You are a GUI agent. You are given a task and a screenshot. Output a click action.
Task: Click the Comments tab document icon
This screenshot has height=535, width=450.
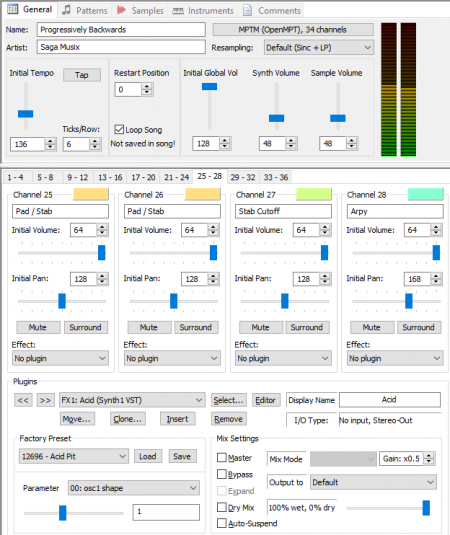point(247,10)
